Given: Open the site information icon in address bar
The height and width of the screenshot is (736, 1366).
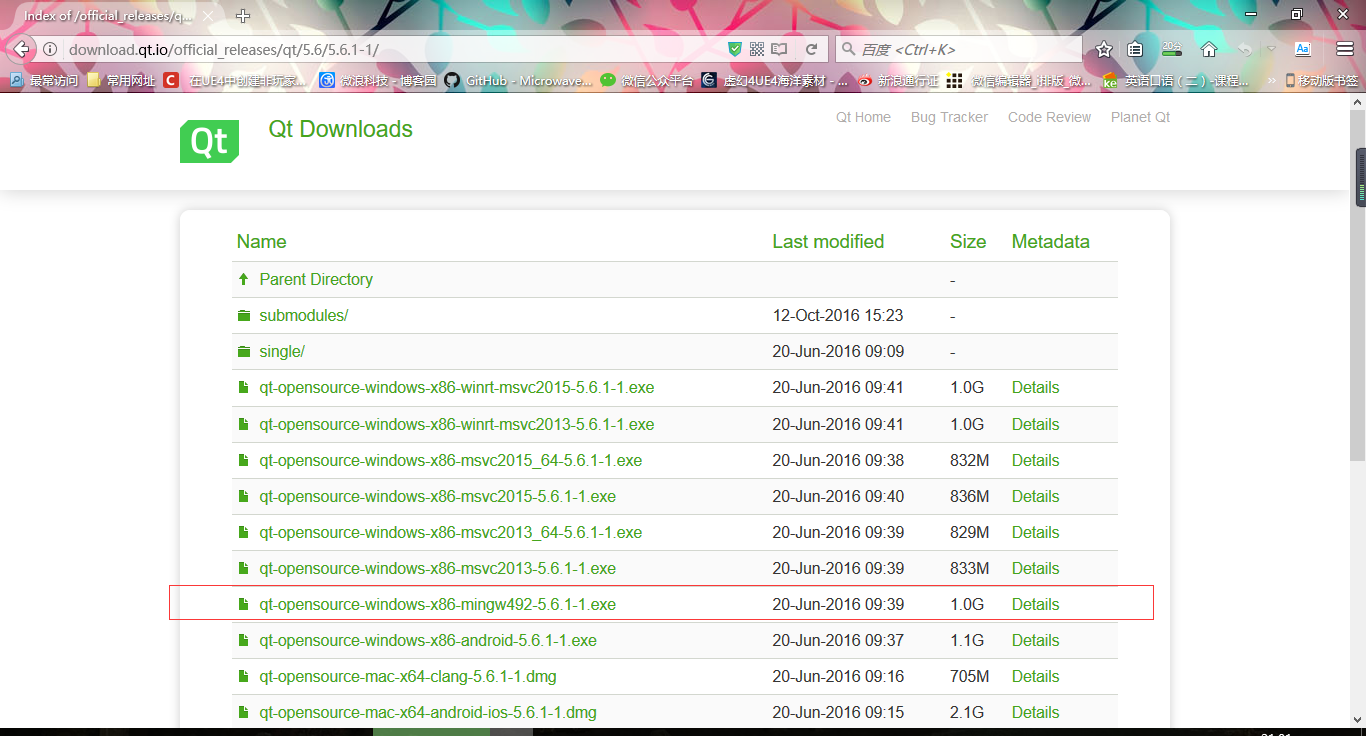Looking at the screenshot, I should tap(50, 49).
